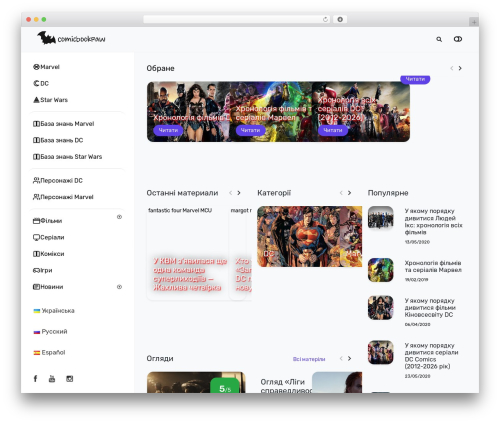Open Персонажі DC
This screenshot has height=423, width=500.
[x=61, y=180]
